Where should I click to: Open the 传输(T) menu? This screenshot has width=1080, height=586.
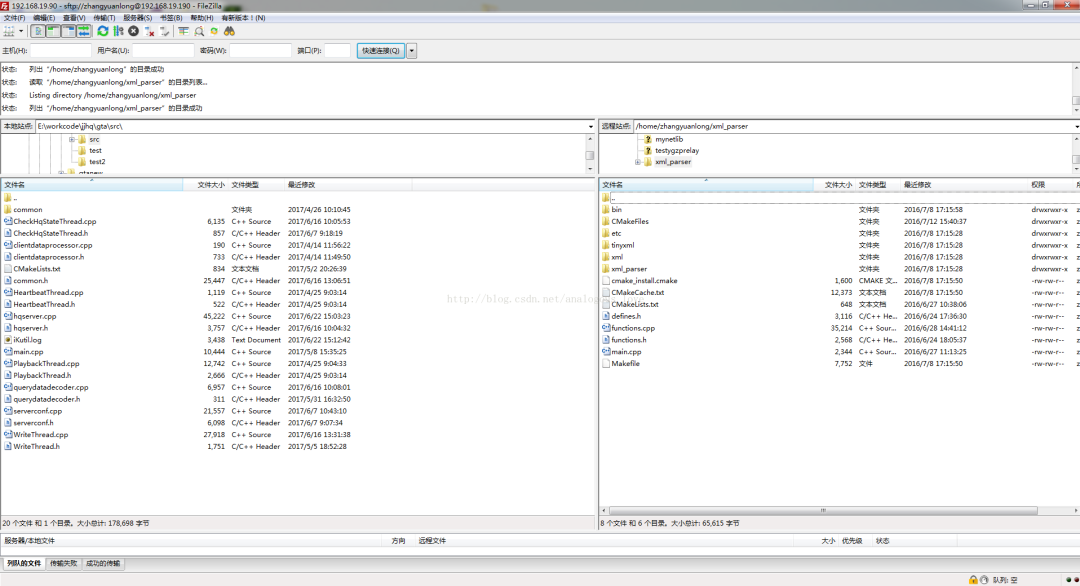click(x=104, y=18)
